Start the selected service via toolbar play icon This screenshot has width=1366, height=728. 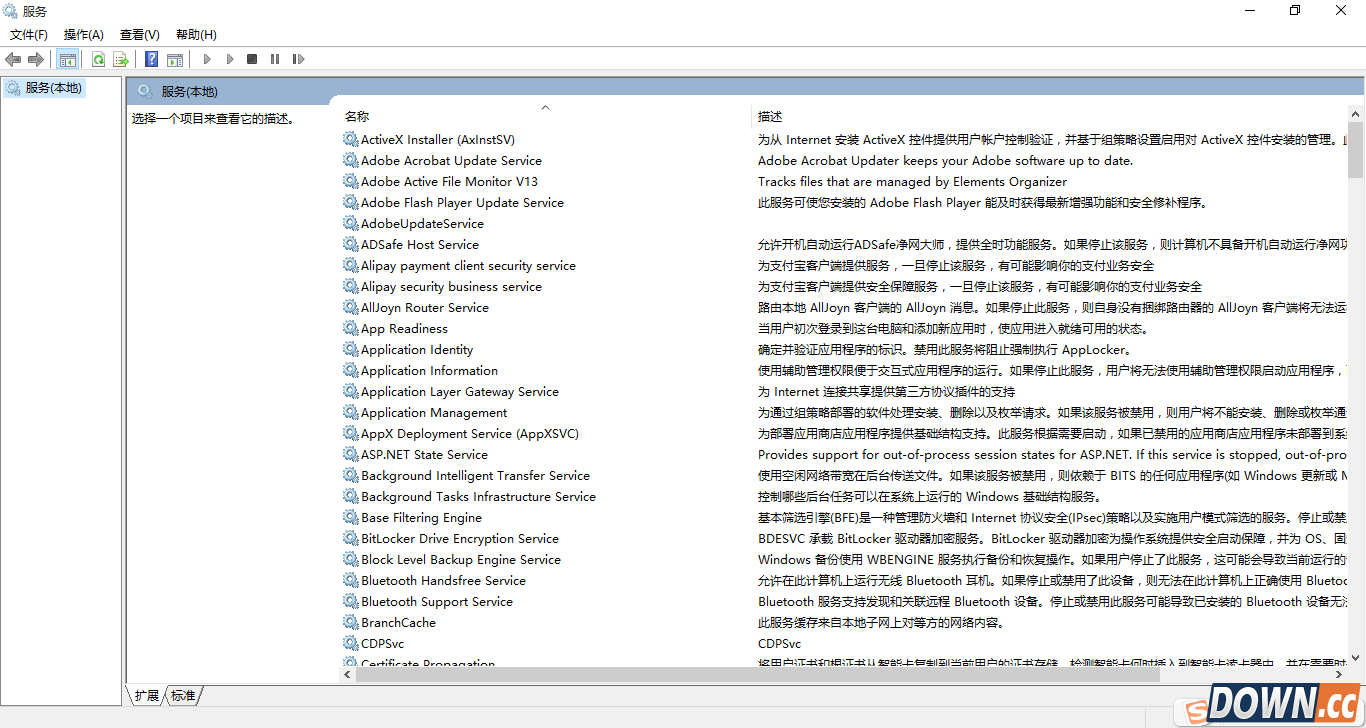(206, 59)
